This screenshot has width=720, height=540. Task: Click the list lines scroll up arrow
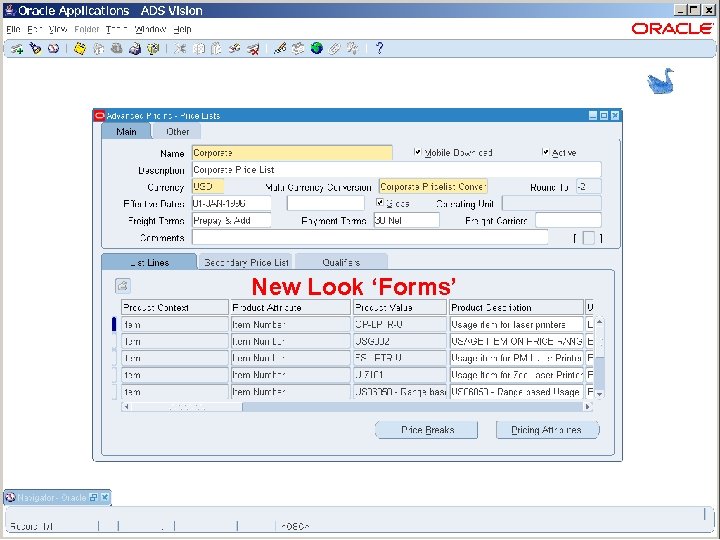point(599,322)
